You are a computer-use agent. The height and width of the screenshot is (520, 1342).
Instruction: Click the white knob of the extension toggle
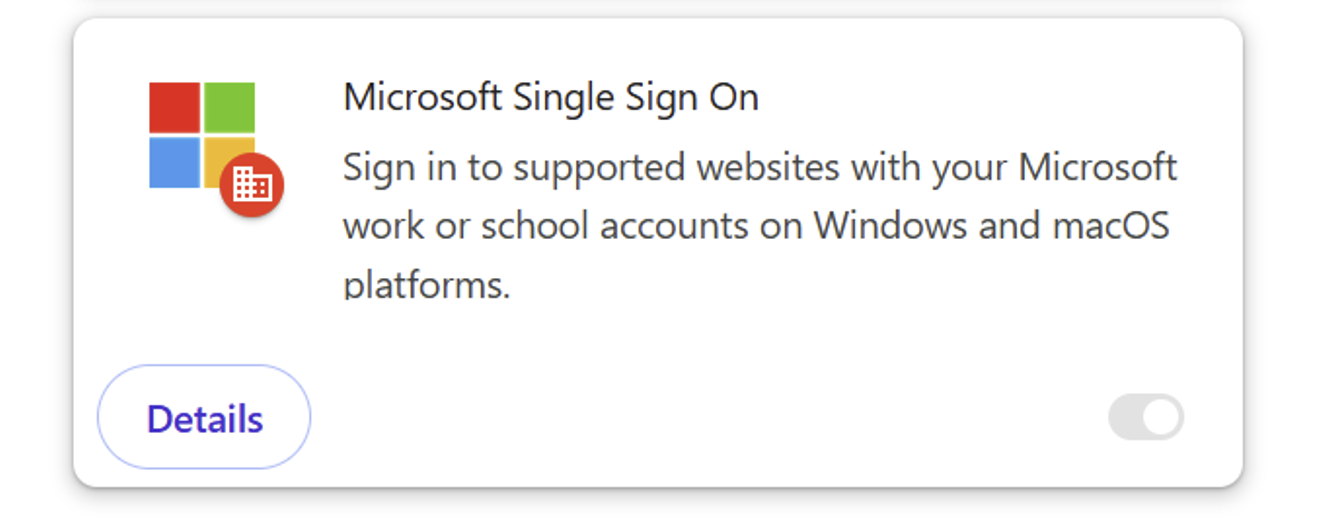coord(1161,417)
